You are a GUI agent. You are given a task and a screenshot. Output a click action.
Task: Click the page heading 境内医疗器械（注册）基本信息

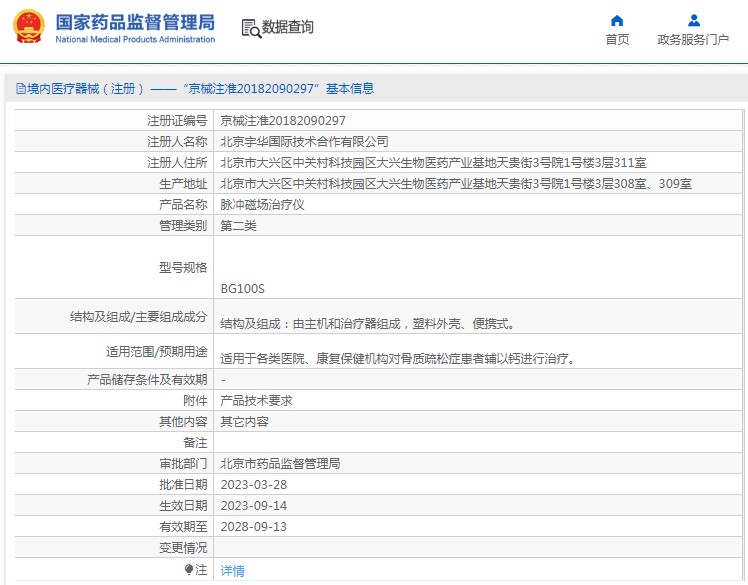click(195, 88)
